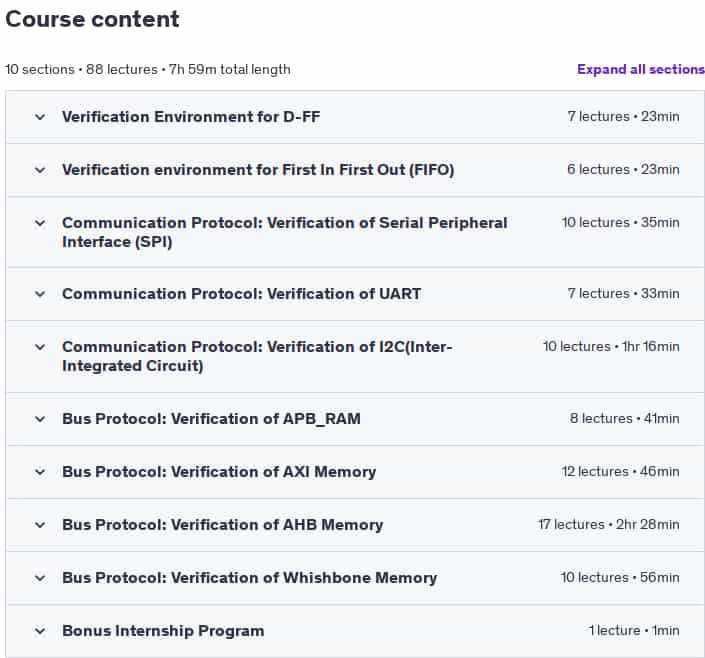705x658 pixels.
Task: Expand chevron for APB_RAM section
Action: click(40, 419)
